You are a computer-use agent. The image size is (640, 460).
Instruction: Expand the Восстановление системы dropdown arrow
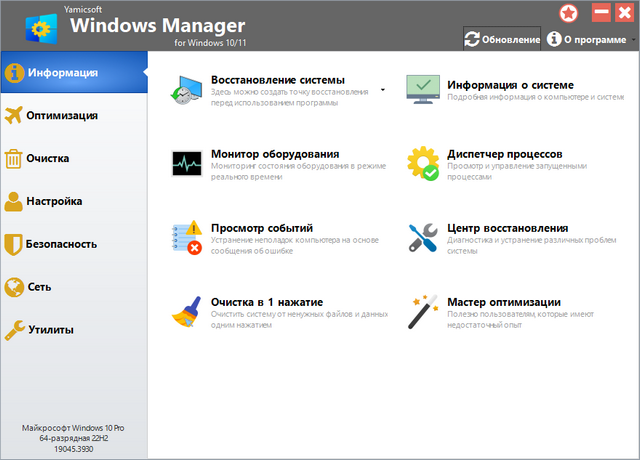click(x=383, y=90)
